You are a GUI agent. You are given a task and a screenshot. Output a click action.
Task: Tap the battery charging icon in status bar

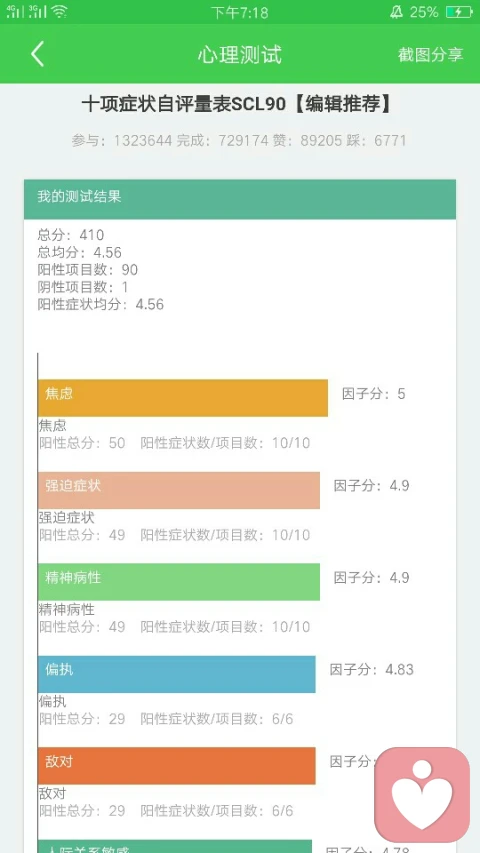click(x=459, y=11)
